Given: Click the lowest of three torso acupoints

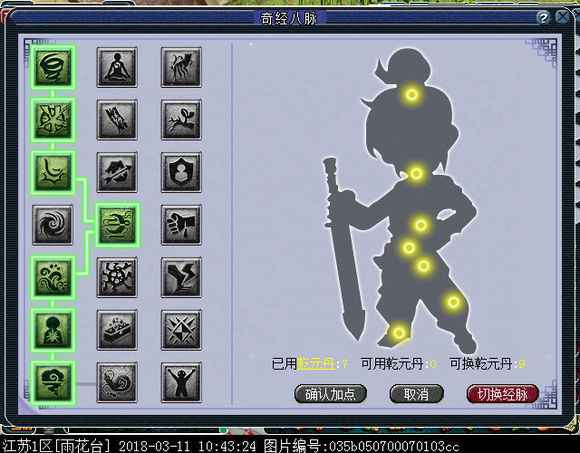Looking at the screenshot, I should coord(424,266).
